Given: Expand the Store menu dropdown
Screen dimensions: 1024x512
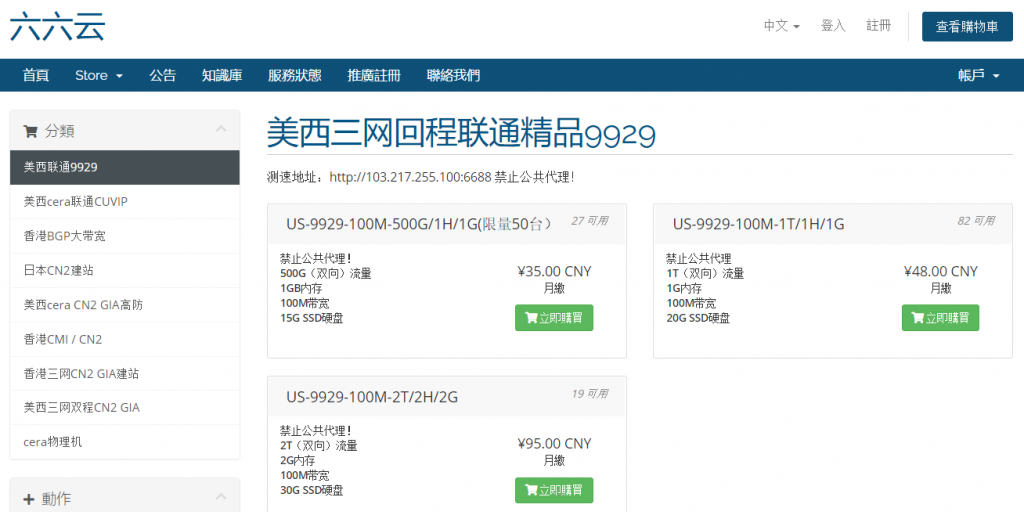Looking at the screenshot, I should (99, 75).
